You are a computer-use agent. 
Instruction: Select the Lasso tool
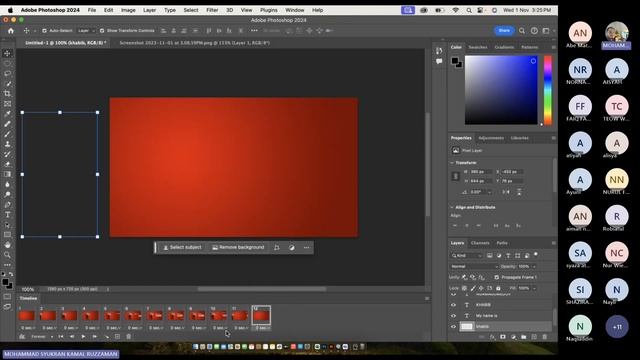pos(7,73)
